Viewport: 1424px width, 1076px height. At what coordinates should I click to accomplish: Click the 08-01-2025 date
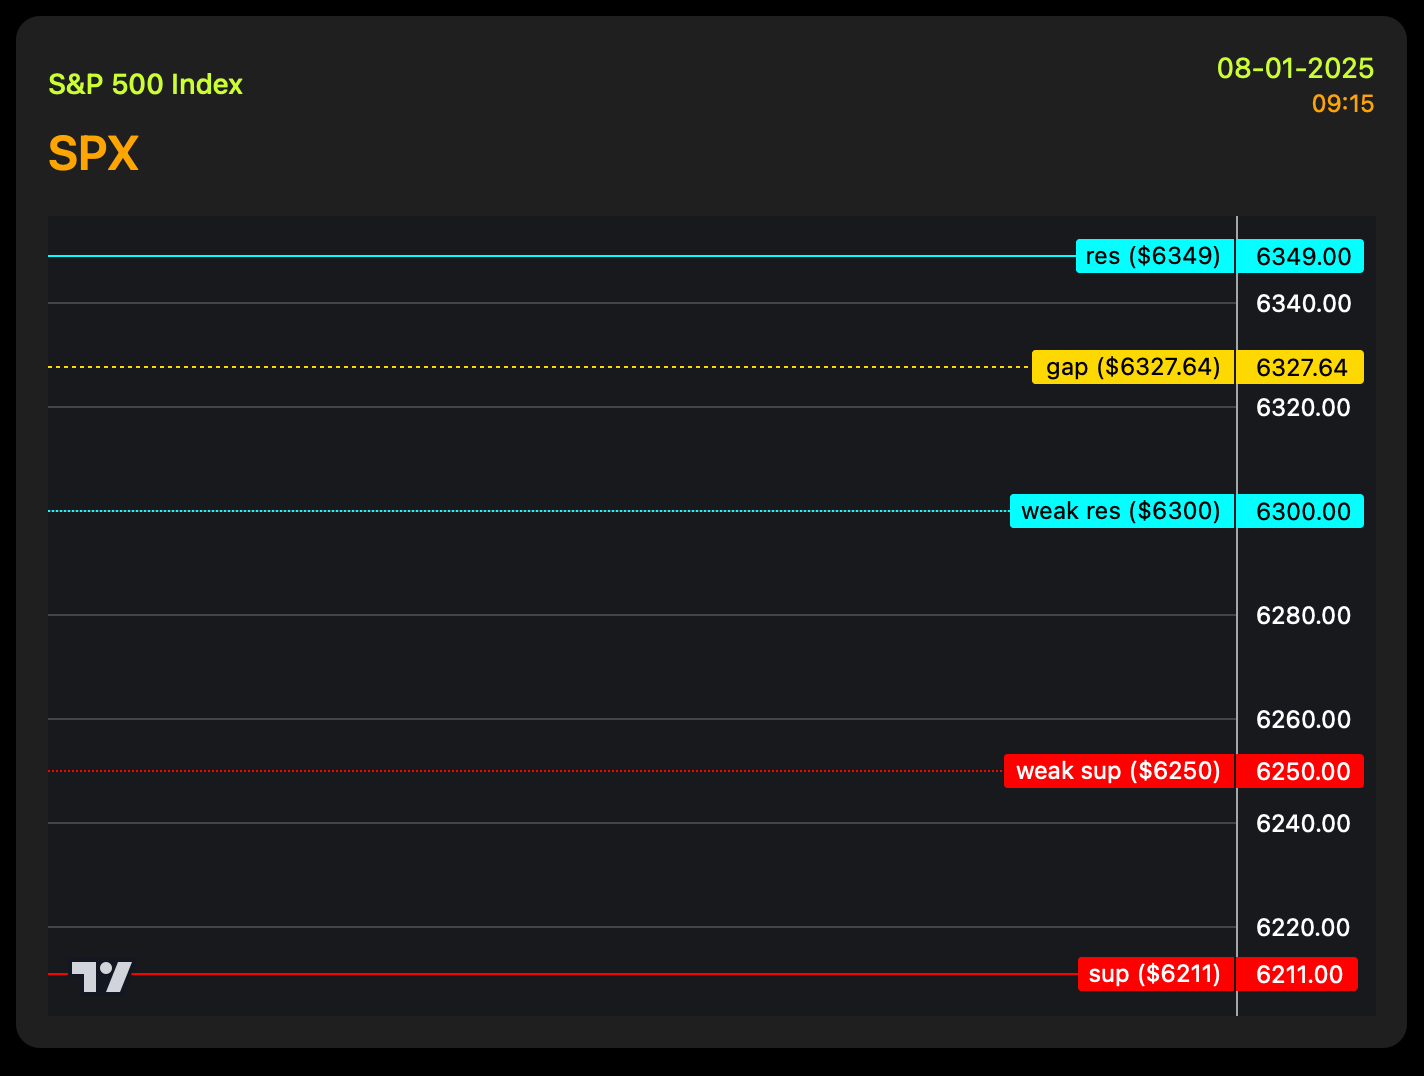(x=1295, y=69)
